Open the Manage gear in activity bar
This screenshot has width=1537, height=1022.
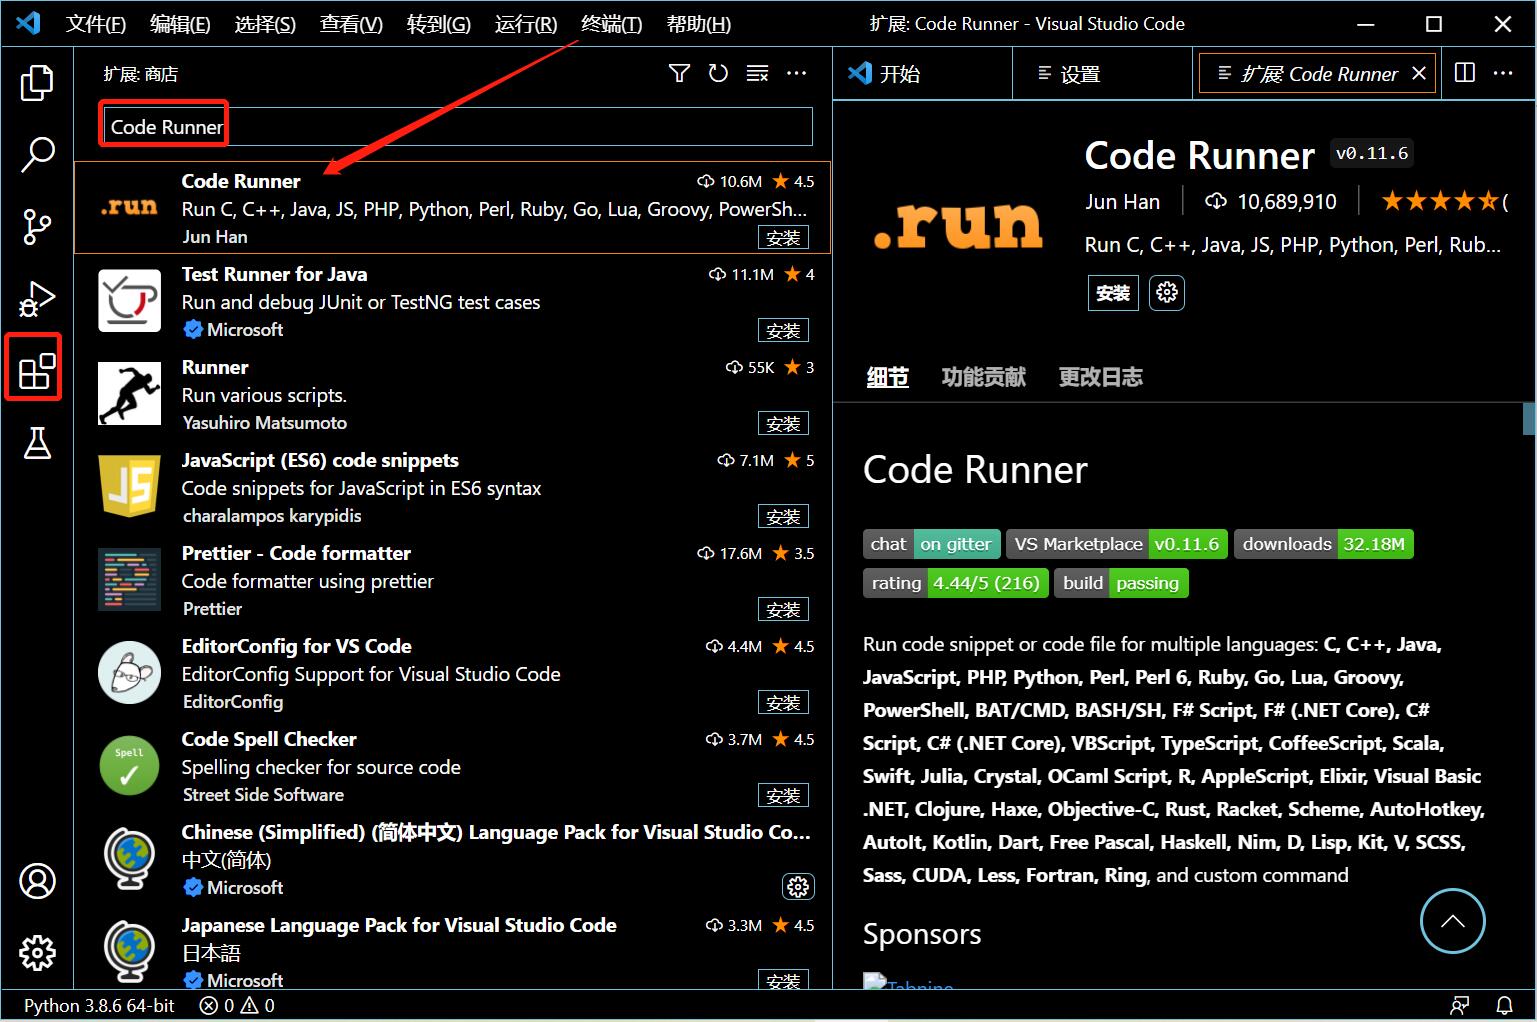coord(37,953)
